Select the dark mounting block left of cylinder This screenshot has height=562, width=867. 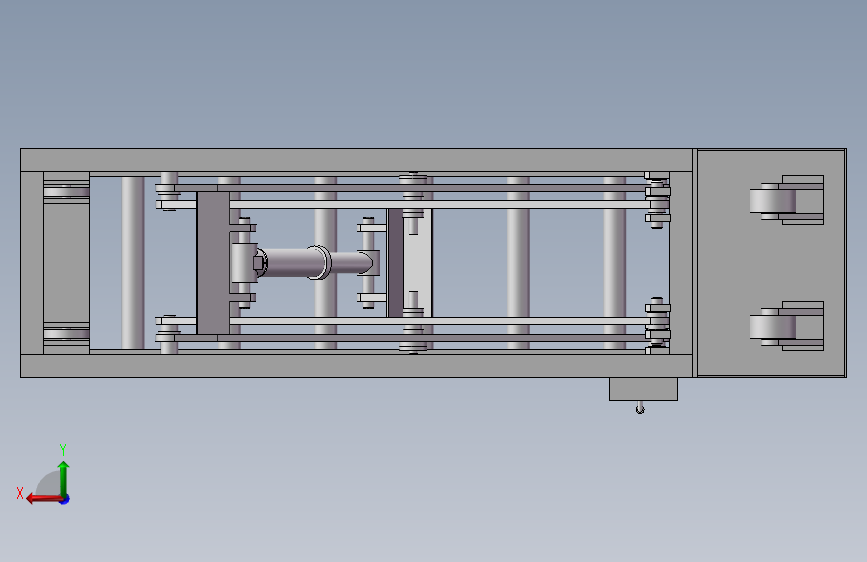[x=213, y=263]
